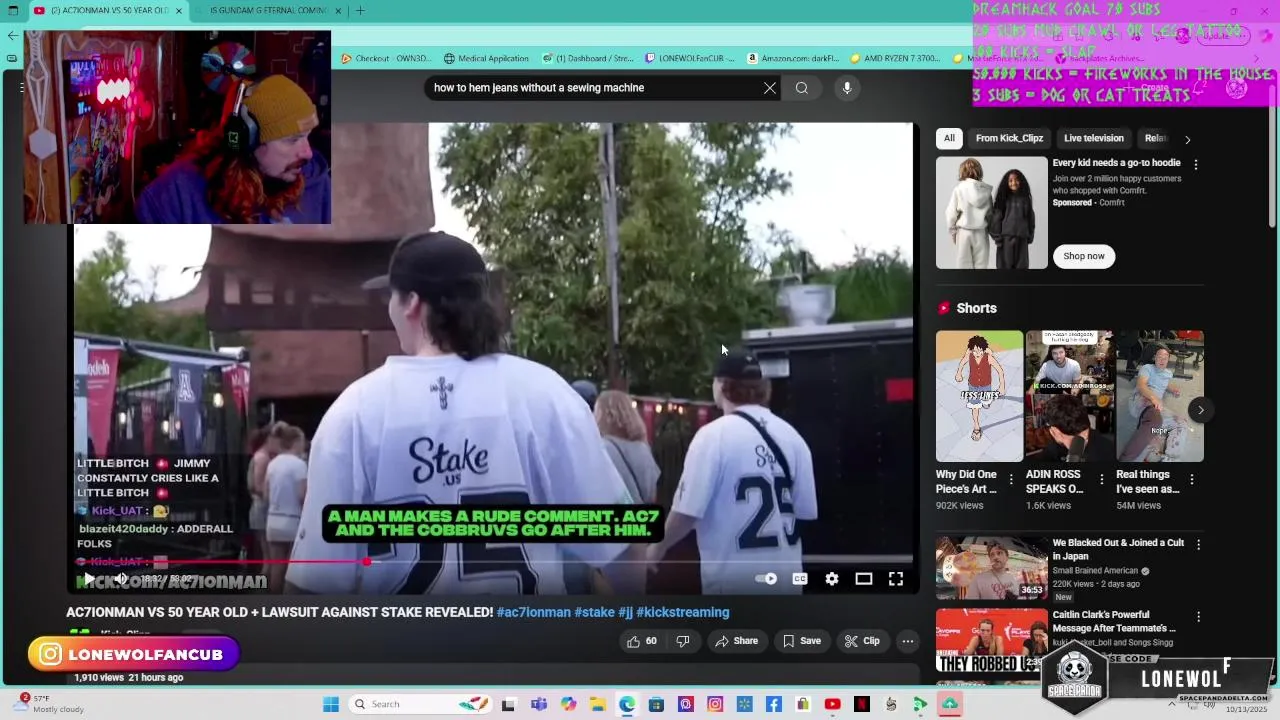
Task: Open Microsoft Teams from the taskbar
Action: click(539, 704)
